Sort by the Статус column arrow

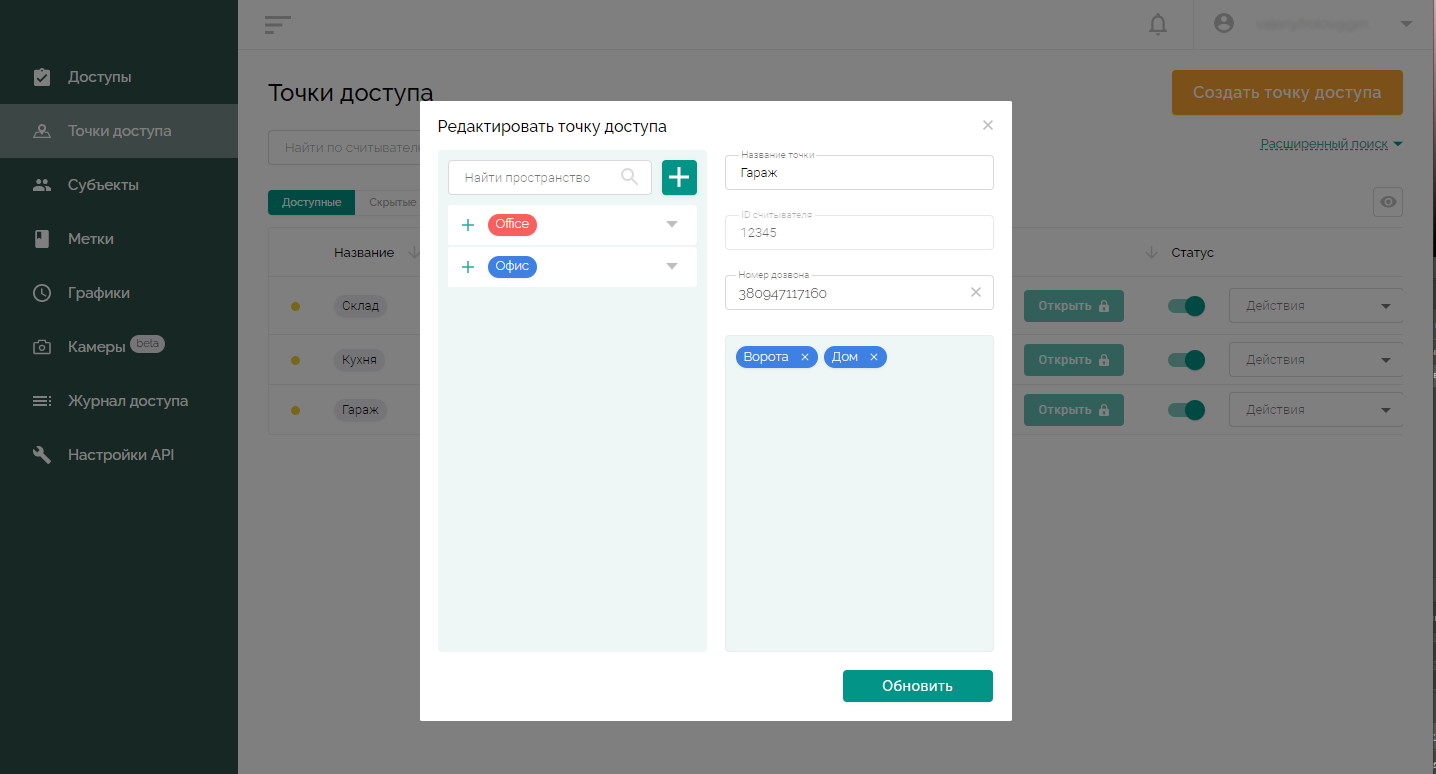click(x=1151, y=253)
